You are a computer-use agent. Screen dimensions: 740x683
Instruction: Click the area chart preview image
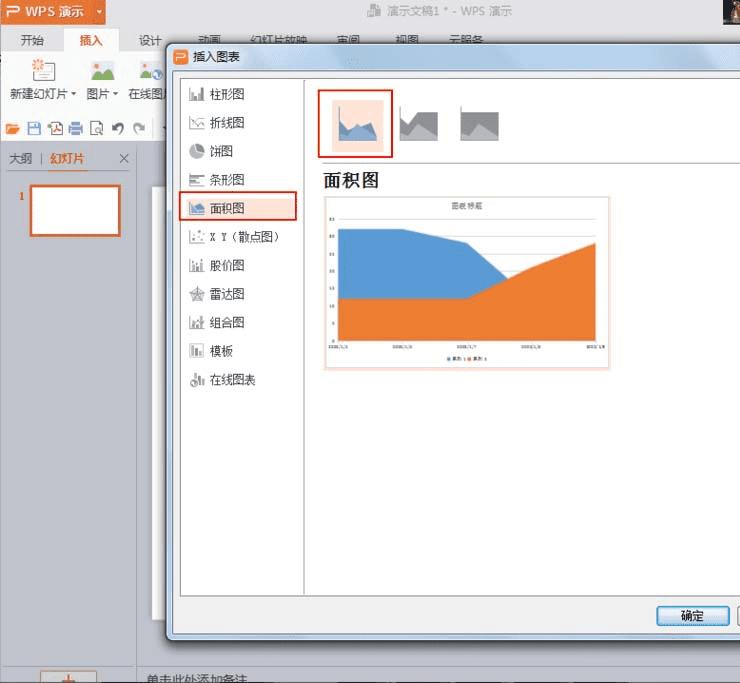467,282
